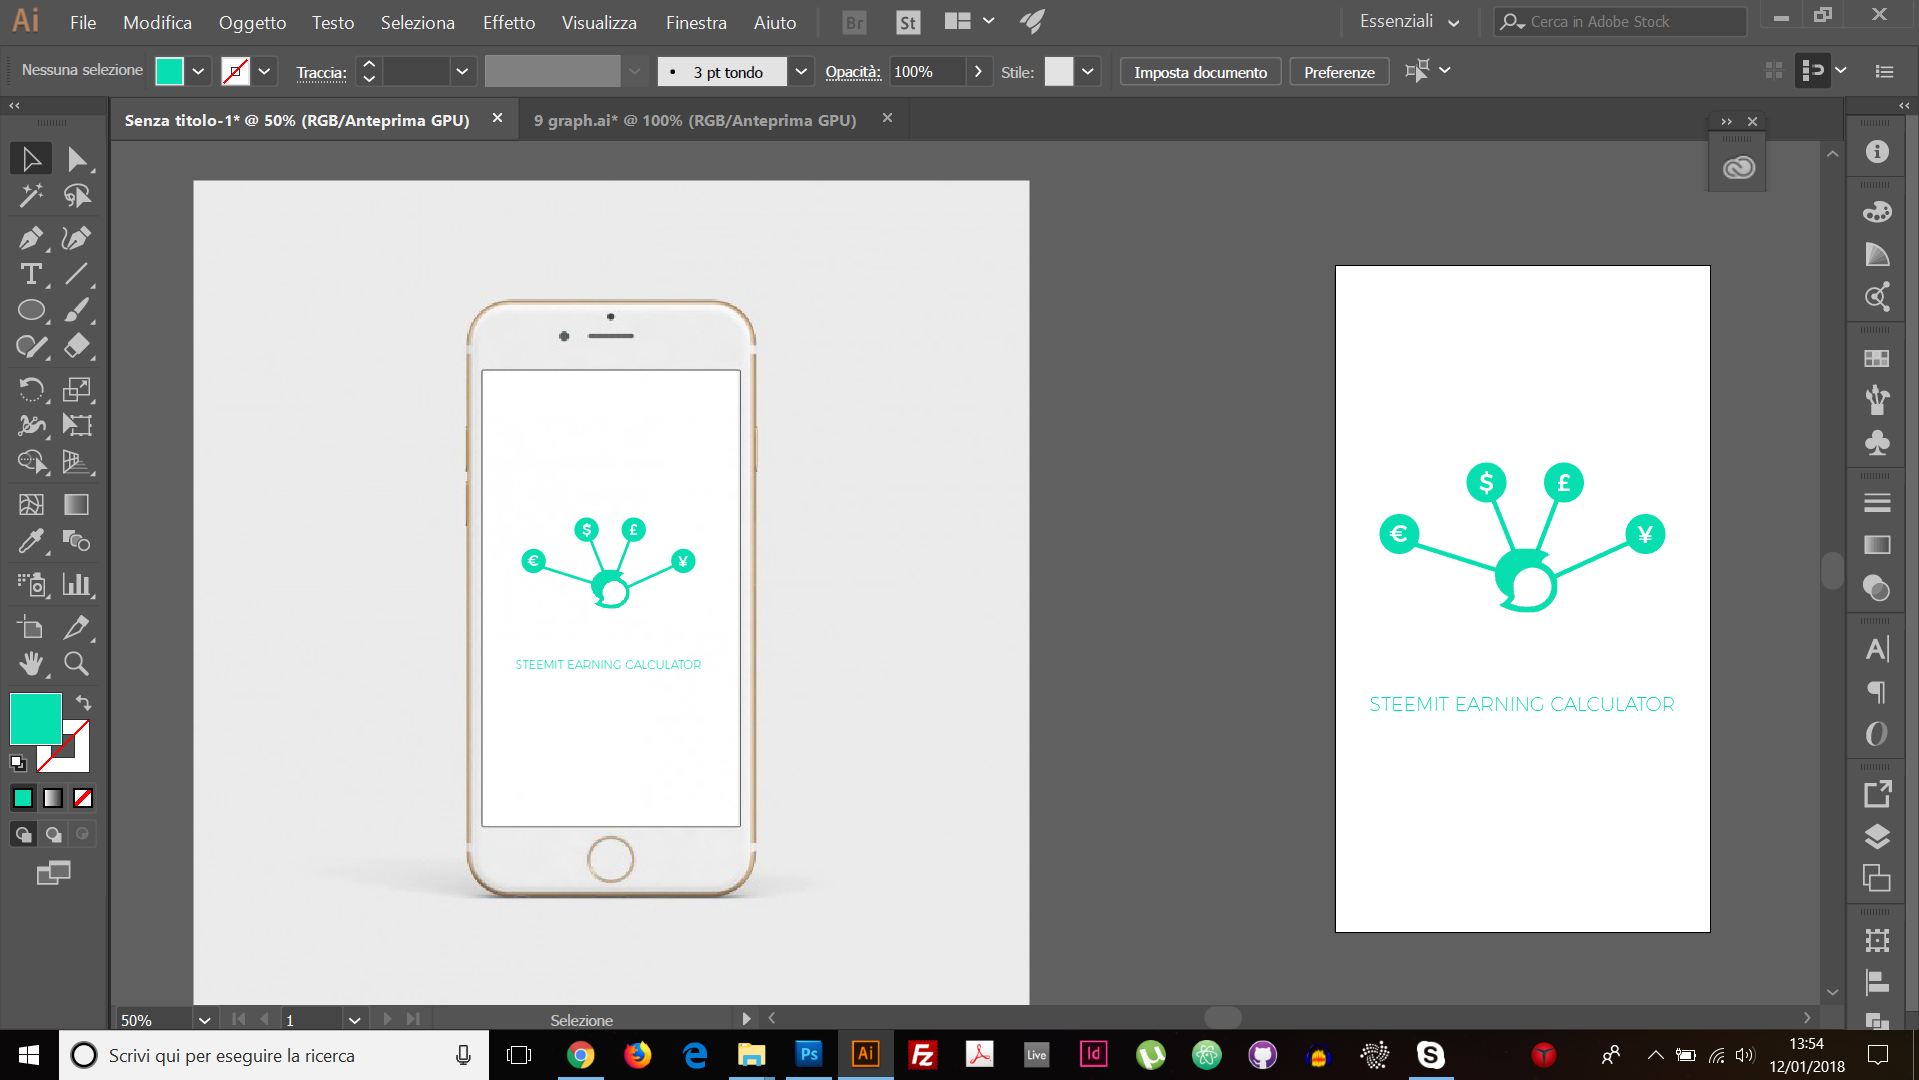1919x1080 pixels.
Task: Open the Stroke panel icon
Action: point(1877,503)
